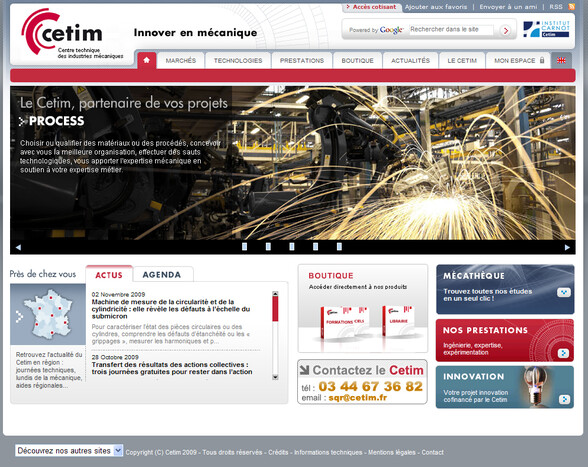Screen dimensions: 588x467
Task: Open the Crédits footer link
Action: (x=278, y=452)
